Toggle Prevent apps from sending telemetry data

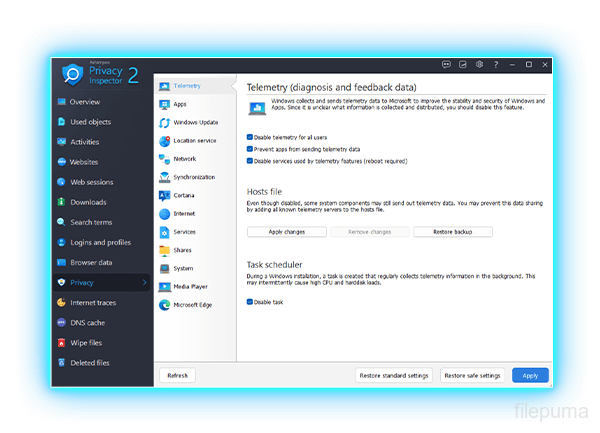(249, 148)
